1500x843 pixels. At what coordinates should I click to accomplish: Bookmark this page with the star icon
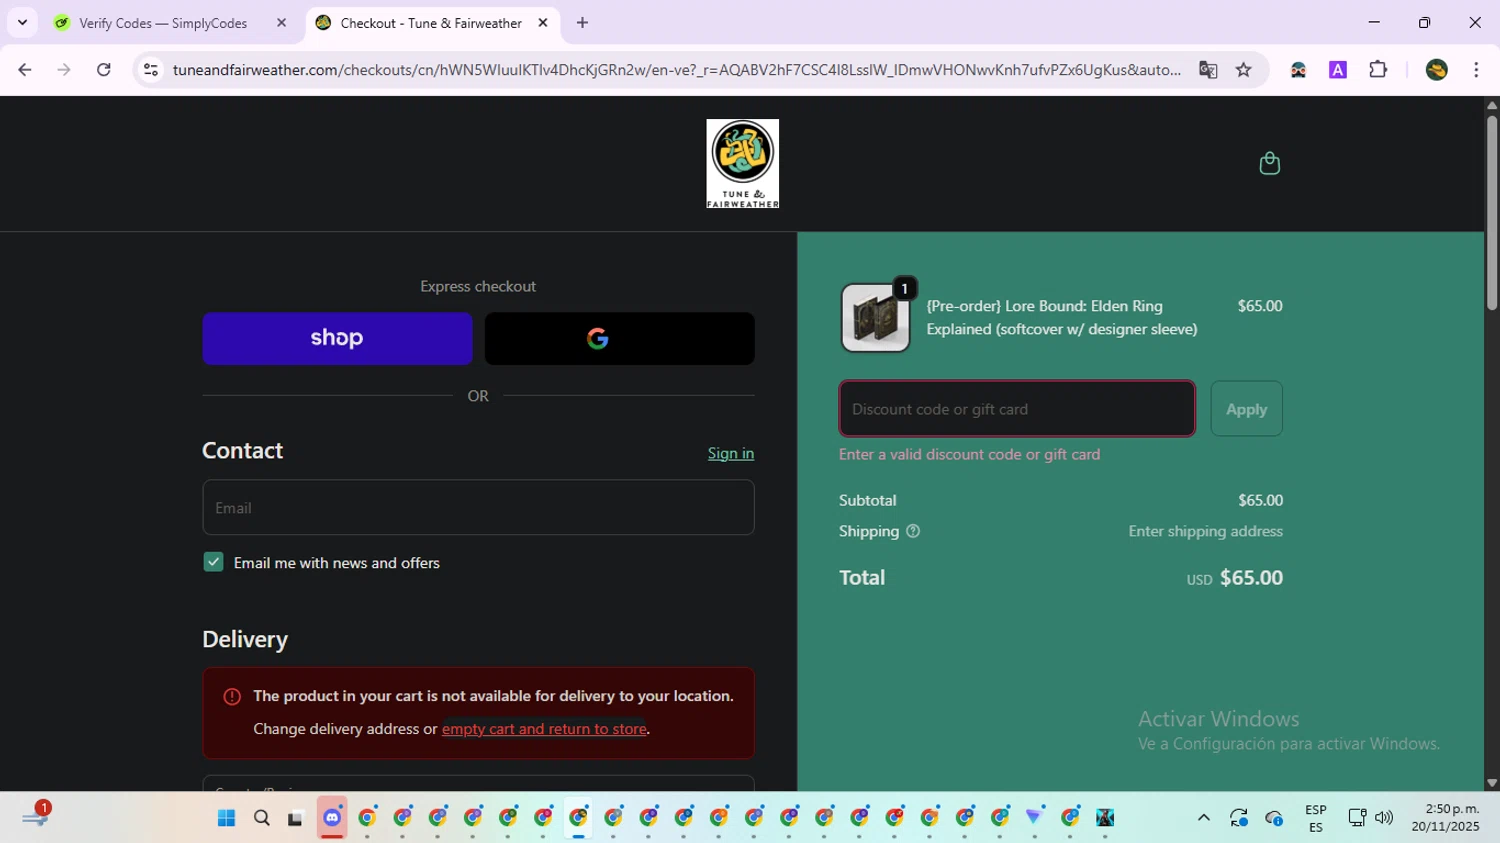(x=1243, y=70)
